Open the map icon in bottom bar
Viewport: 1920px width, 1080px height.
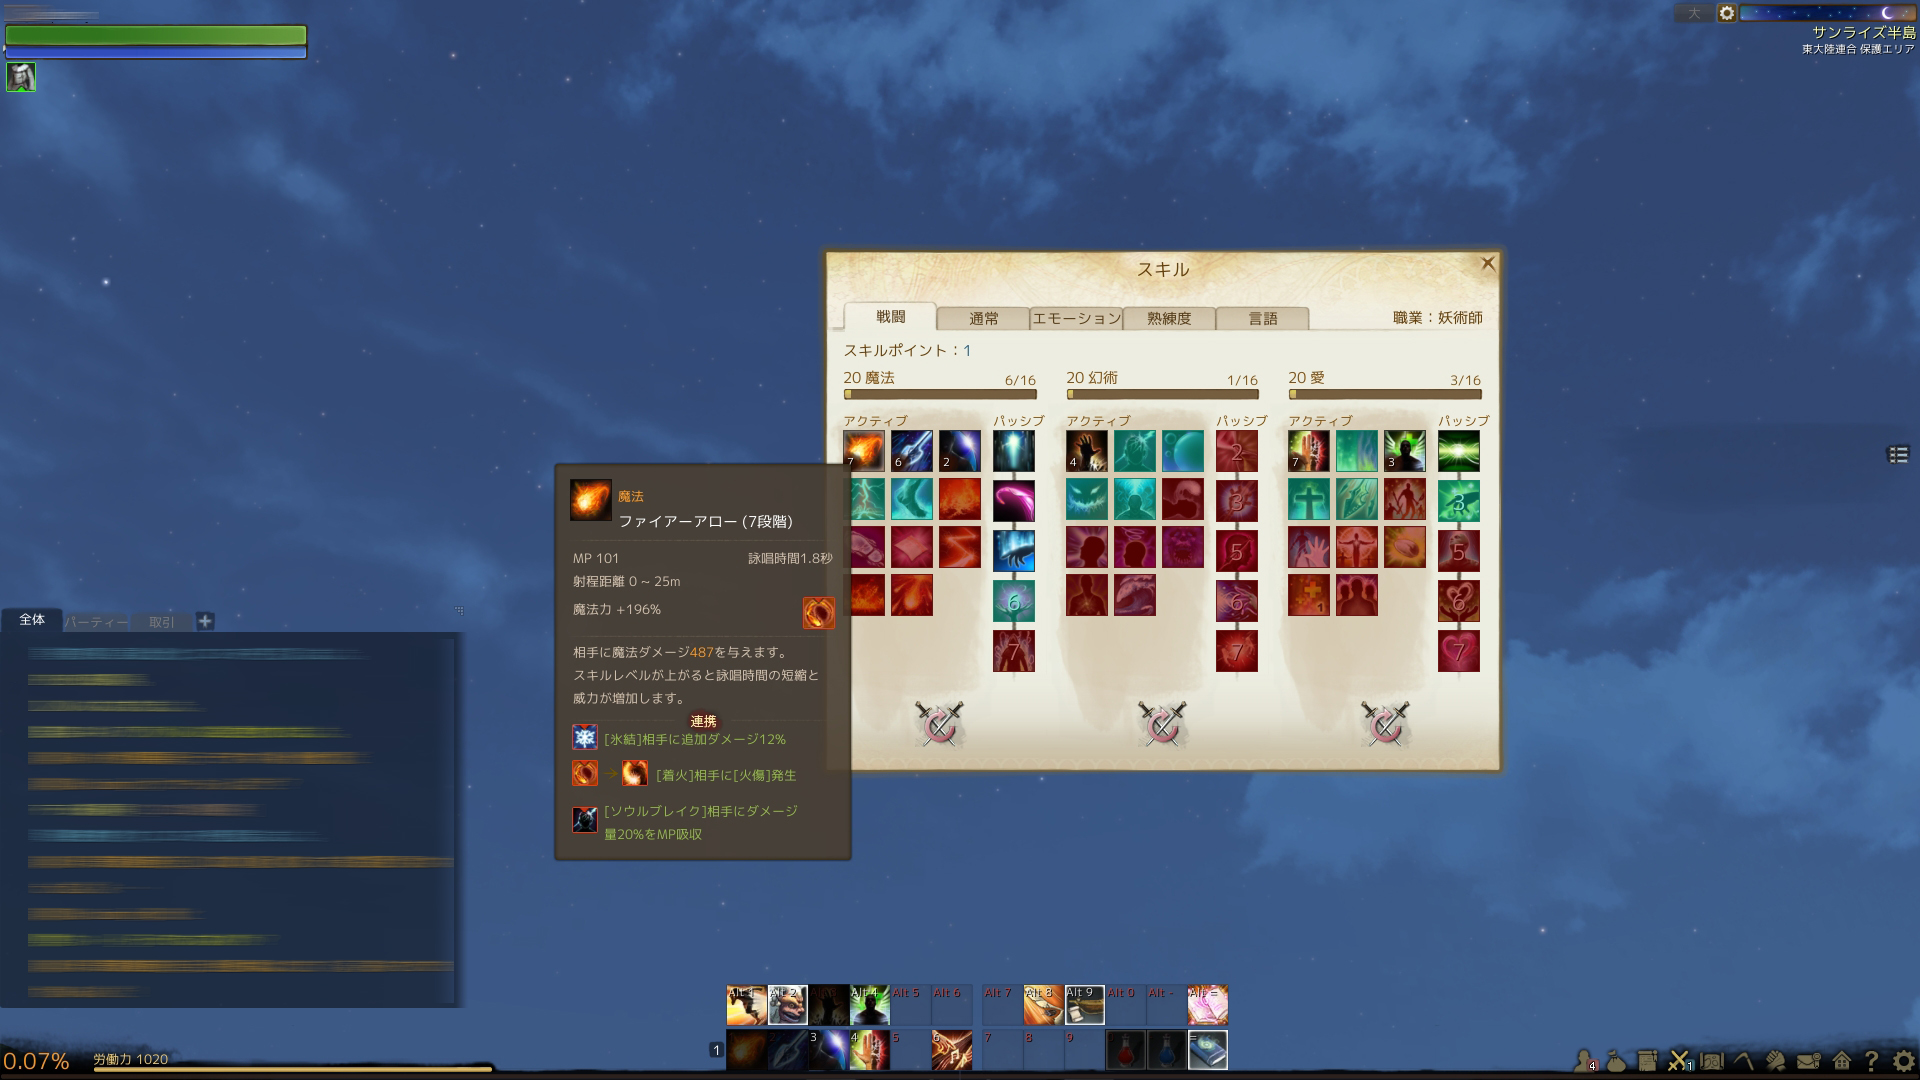1712,1060
